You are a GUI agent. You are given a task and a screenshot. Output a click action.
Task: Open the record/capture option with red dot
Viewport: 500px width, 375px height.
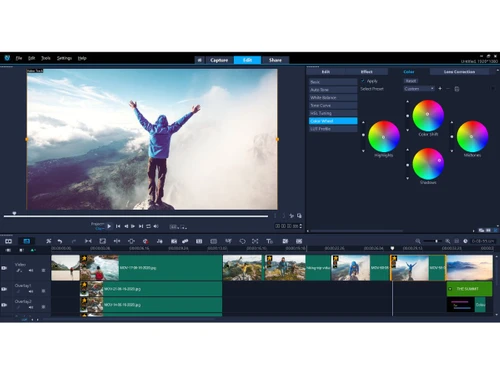point(146,241)
